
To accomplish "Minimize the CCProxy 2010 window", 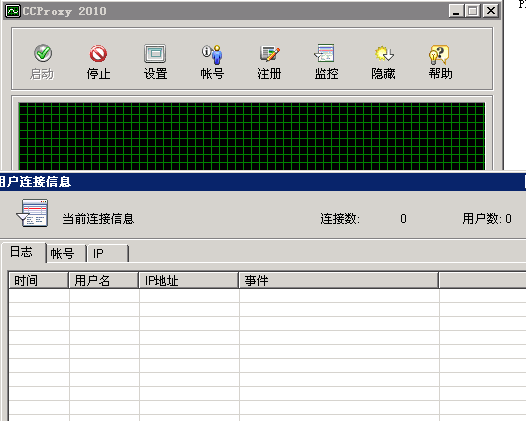I will pyautogui.click(x=456, y=11).
